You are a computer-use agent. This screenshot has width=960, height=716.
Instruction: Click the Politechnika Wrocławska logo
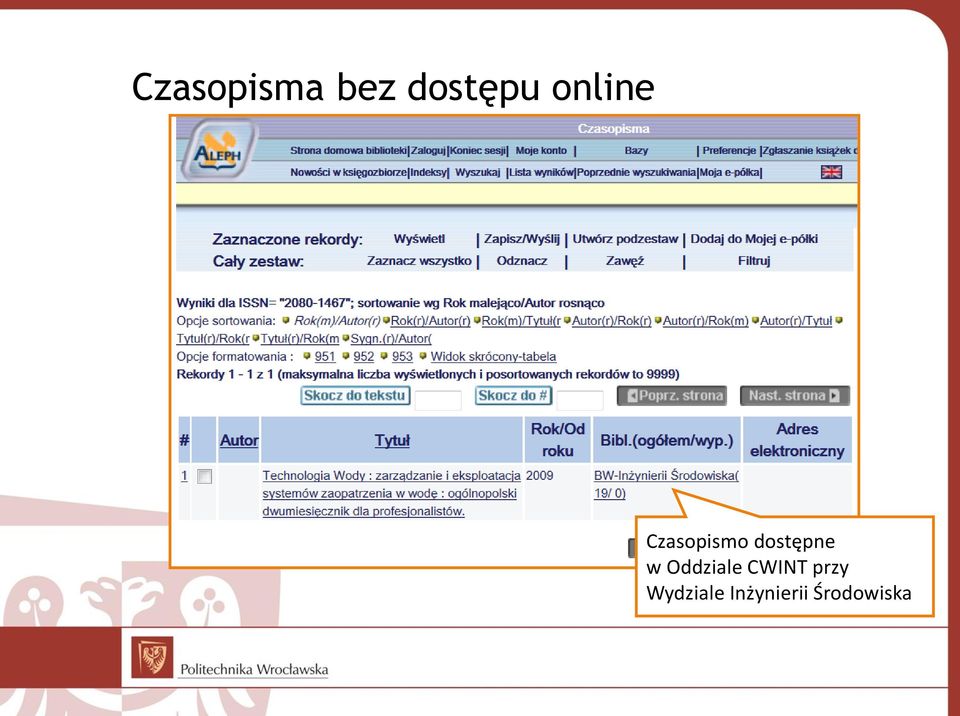230,657
